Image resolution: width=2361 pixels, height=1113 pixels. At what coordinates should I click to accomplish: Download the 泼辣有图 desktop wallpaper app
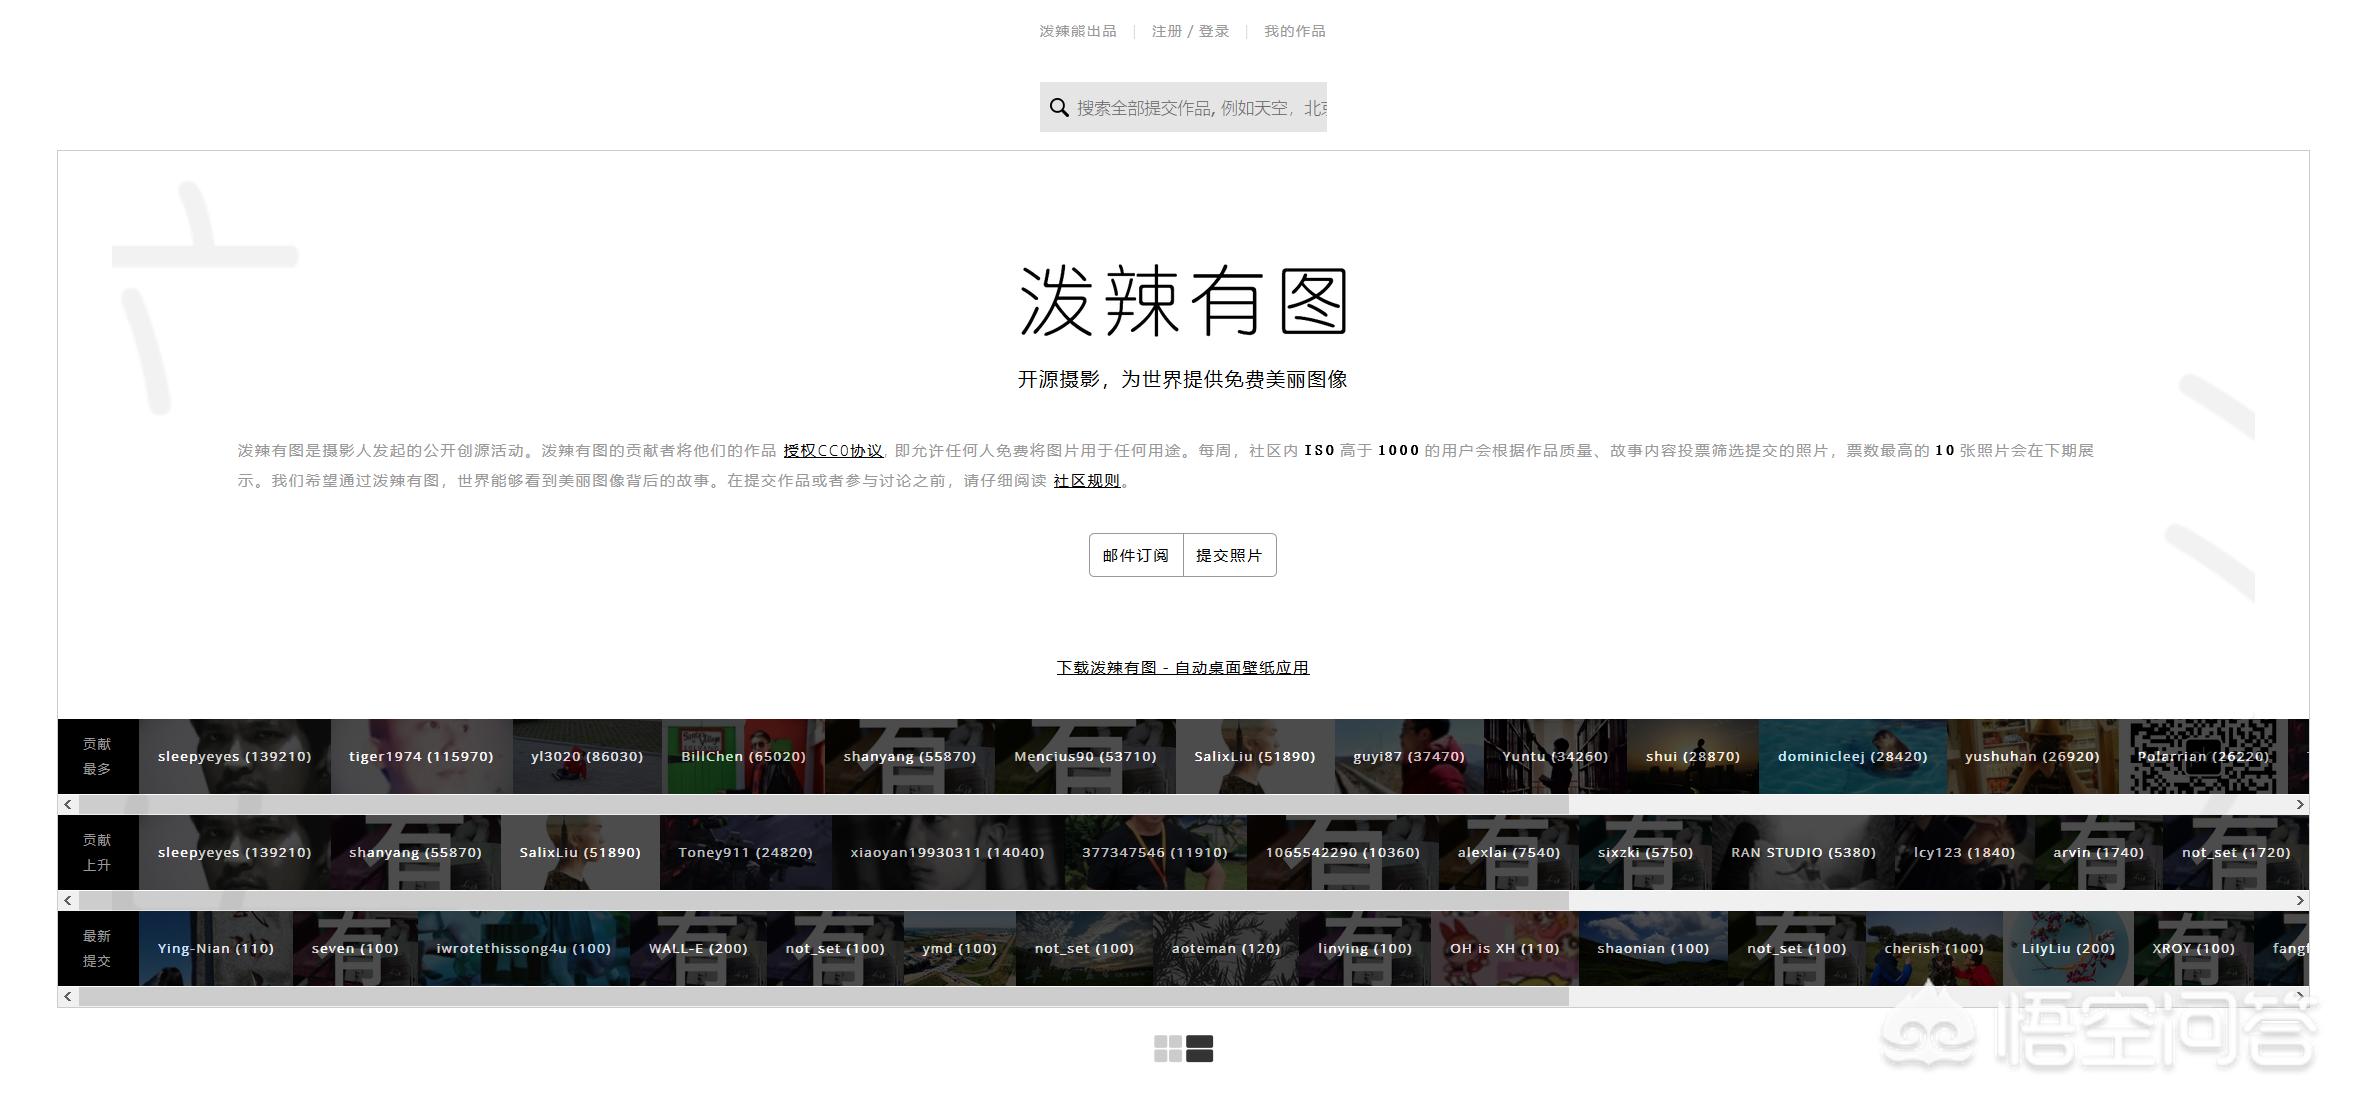click(1183, 667)
